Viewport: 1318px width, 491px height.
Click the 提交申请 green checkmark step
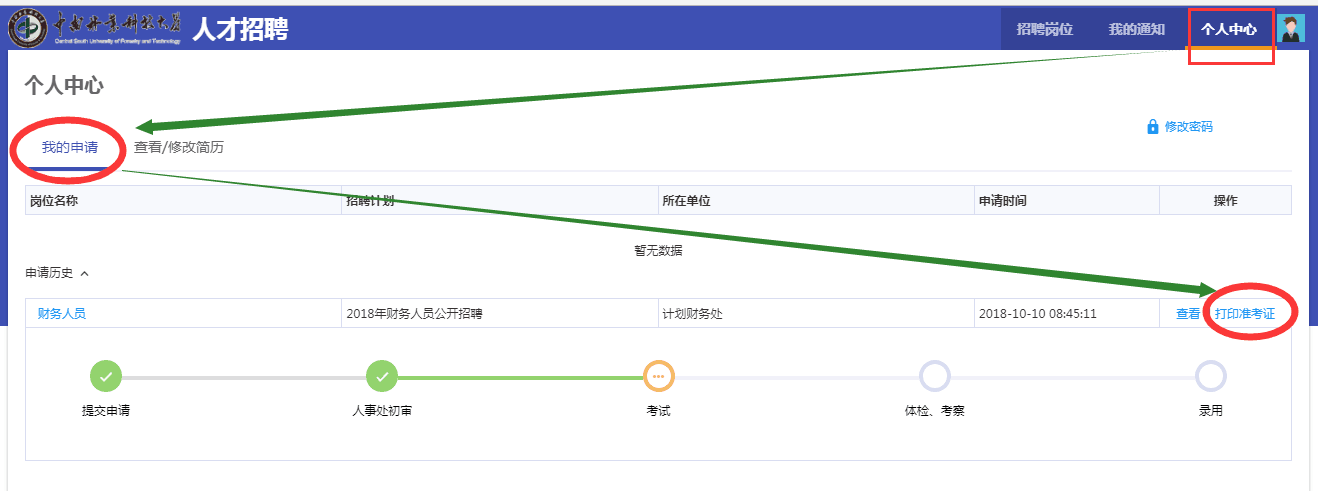106,376
